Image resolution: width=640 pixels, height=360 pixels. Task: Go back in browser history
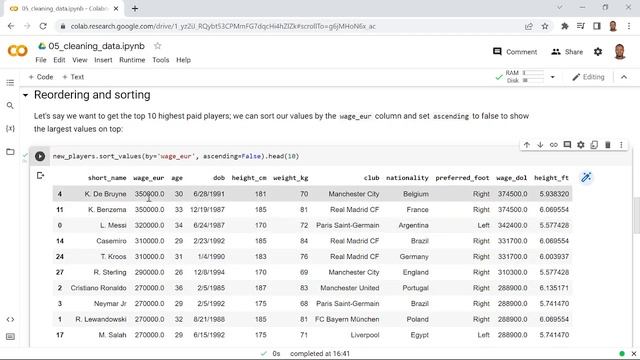pos(11,26)
